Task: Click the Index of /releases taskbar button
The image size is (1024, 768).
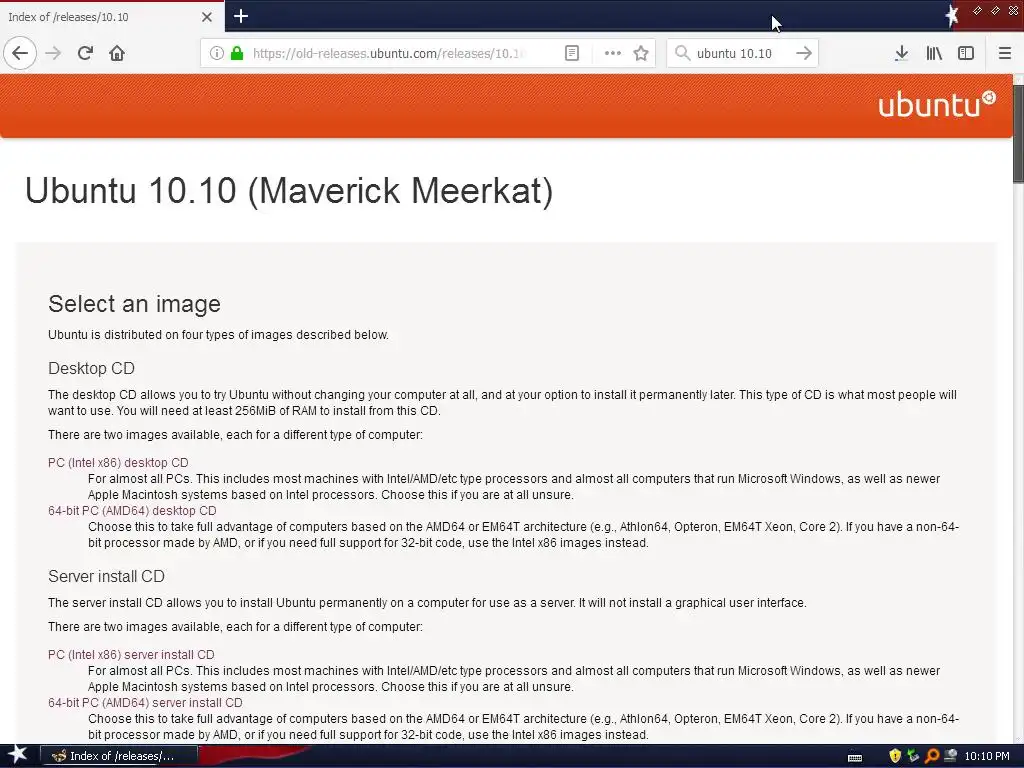Action: coord(120,756)
